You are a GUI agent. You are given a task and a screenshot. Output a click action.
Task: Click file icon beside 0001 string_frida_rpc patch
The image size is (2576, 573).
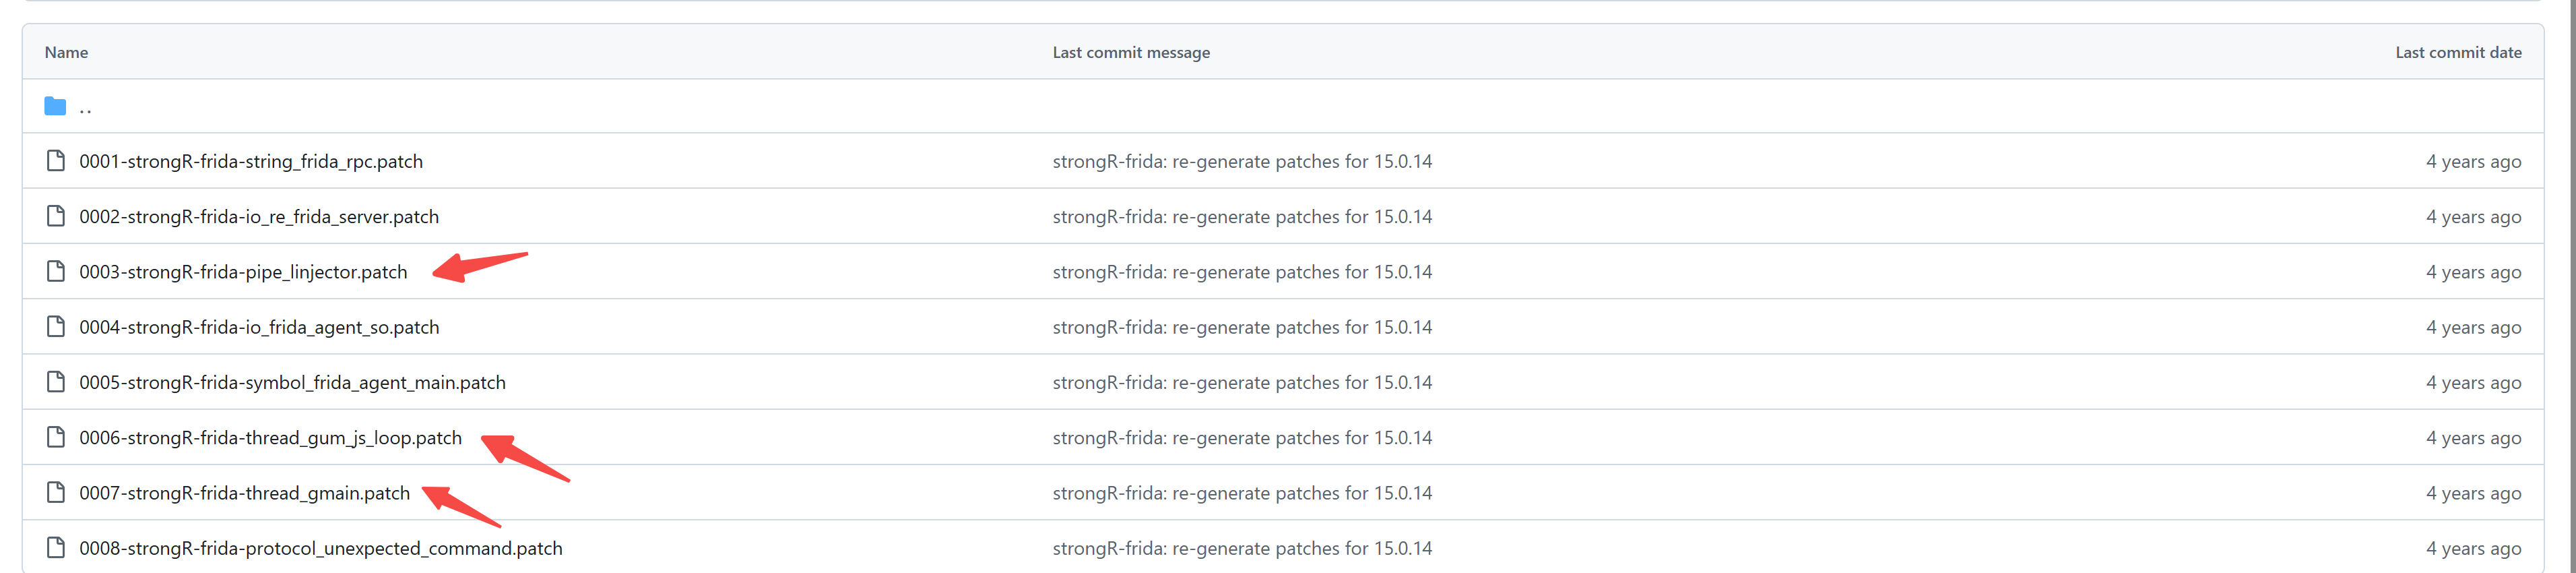56,161
